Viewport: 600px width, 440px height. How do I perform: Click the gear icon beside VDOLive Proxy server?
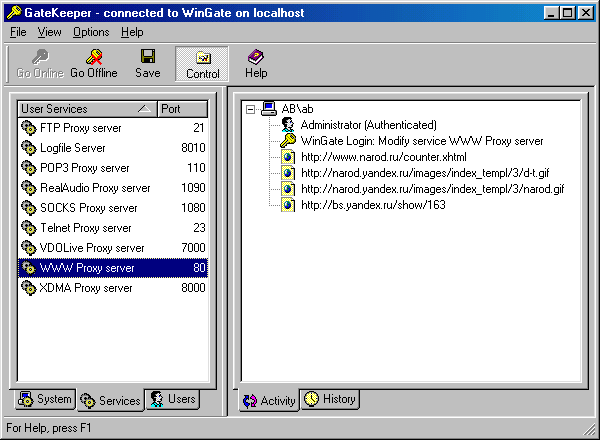[29, 248]
